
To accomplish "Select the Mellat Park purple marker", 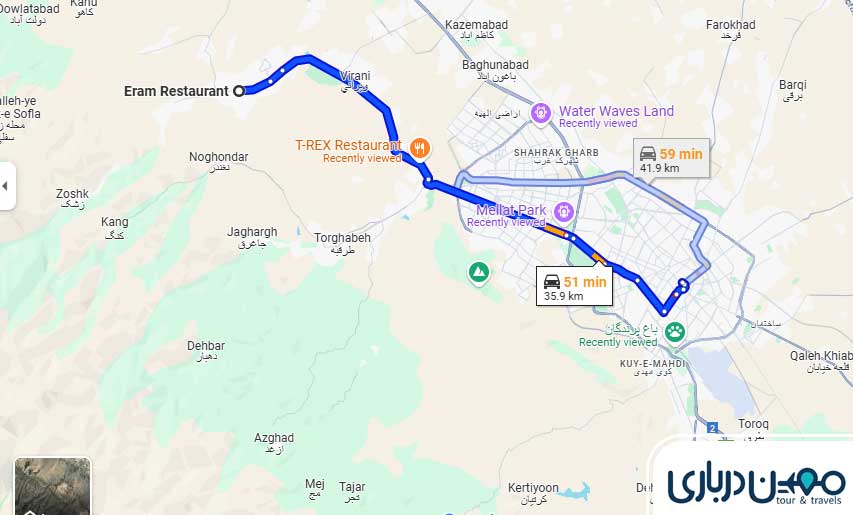I will (564, 212).
